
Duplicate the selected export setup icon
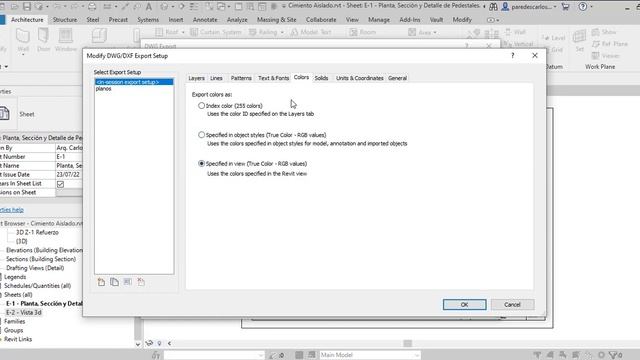(x=114, y=282)
